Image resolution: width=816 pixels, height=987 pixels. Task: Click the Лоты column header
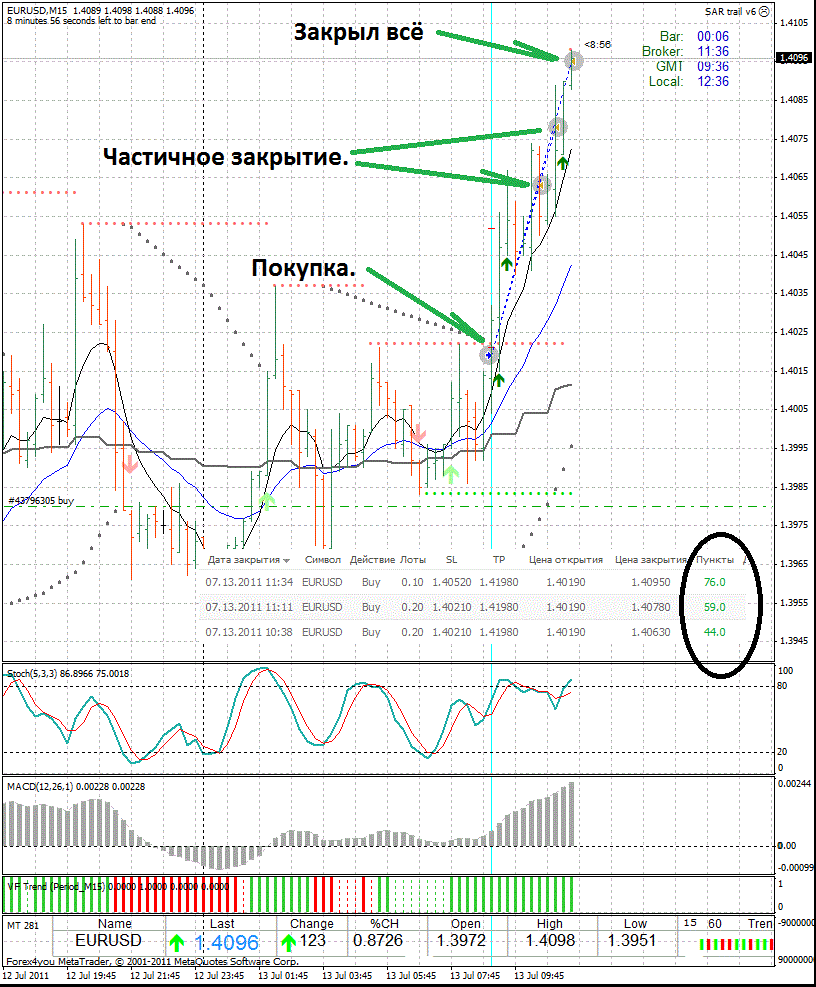[x=412, y=560]
